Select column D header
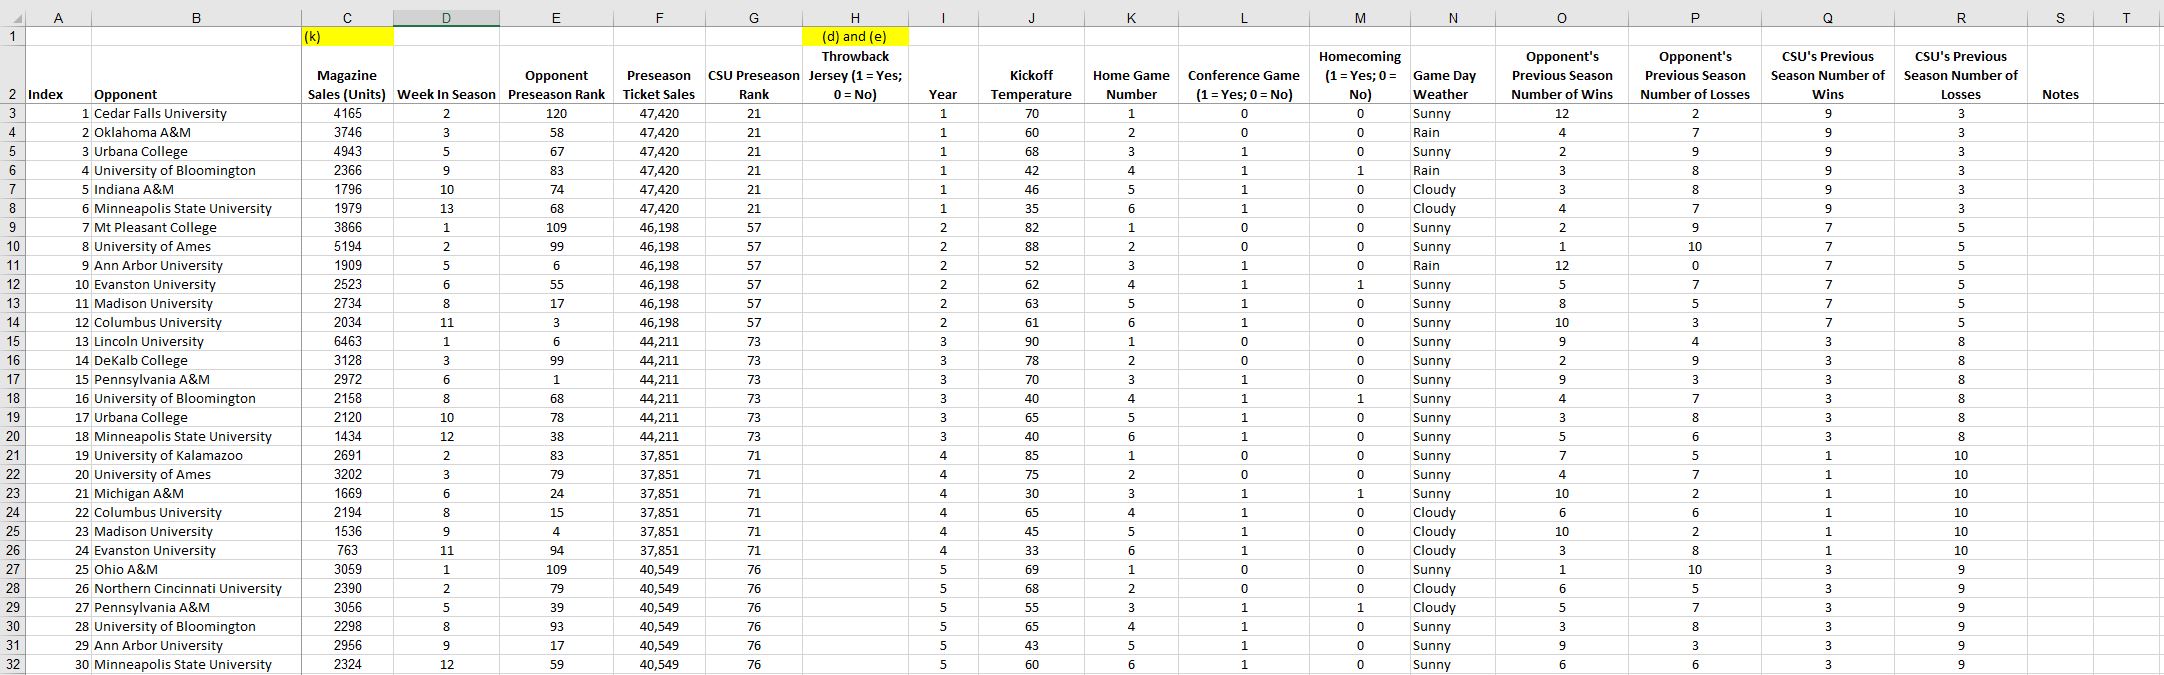Screen dimensions: 2164x675 [446, 17]
